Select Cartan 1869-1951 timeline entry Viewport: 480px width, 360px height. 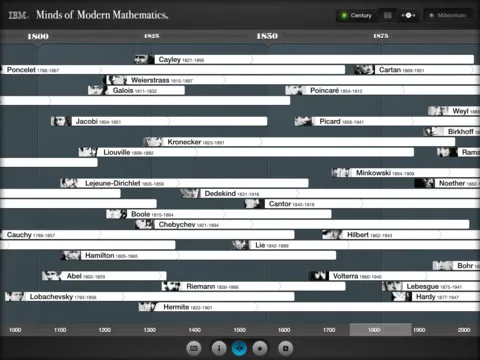tap(417, 70)
